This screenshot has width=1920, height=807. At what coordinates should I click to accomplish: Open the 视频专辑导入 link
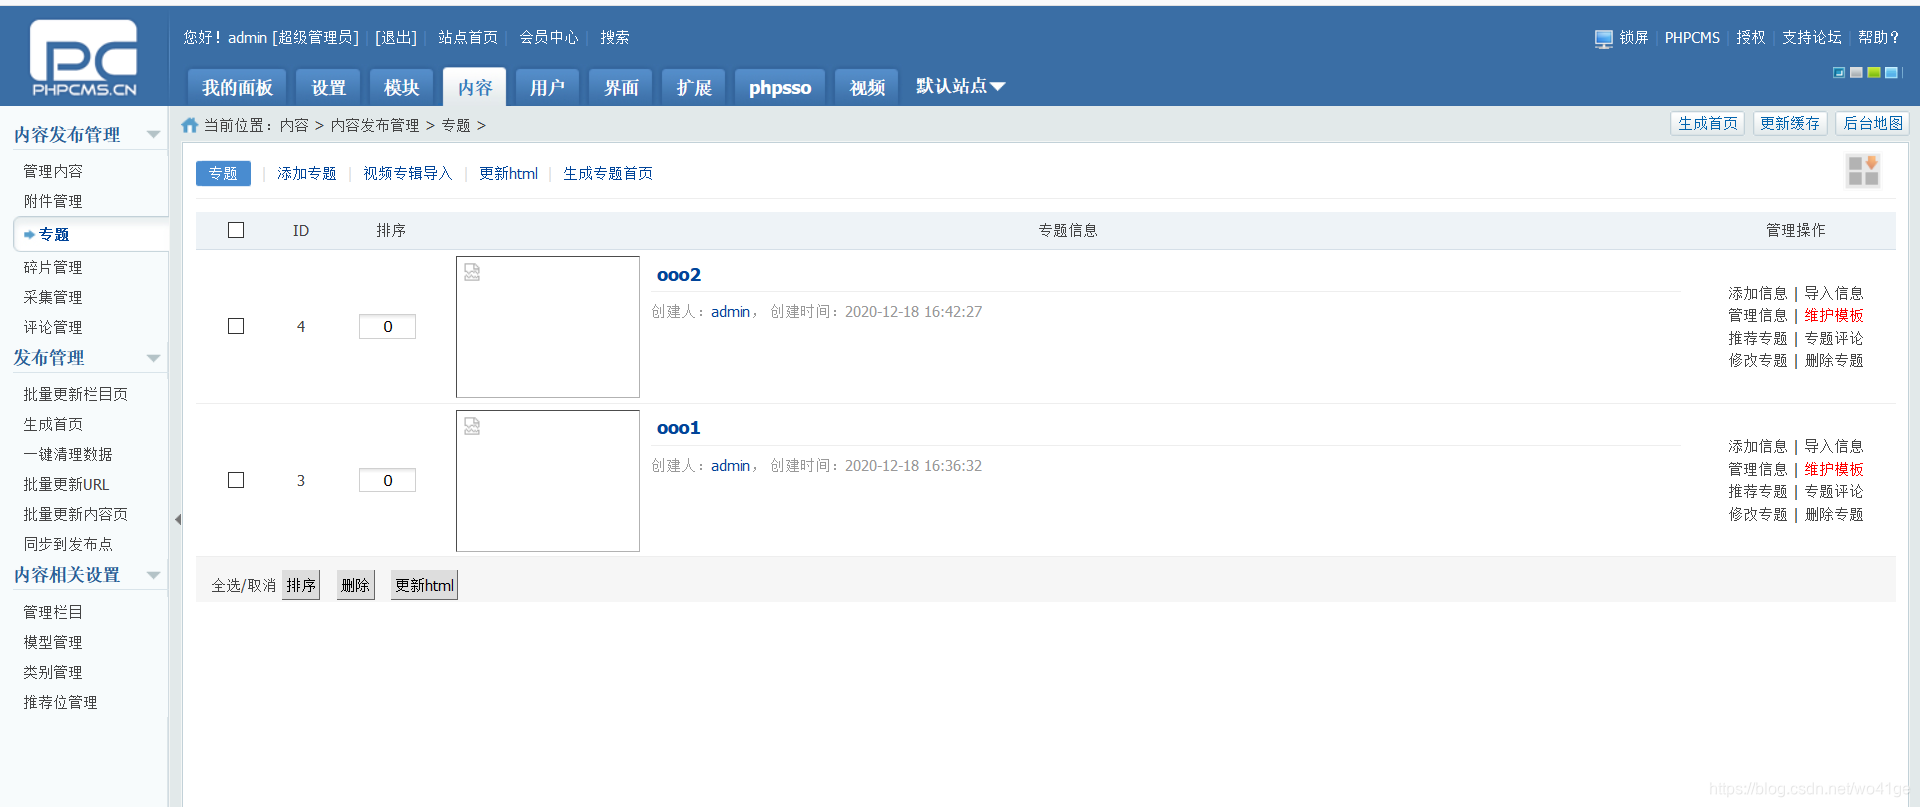pyautogui.click(x=408, y=173)
